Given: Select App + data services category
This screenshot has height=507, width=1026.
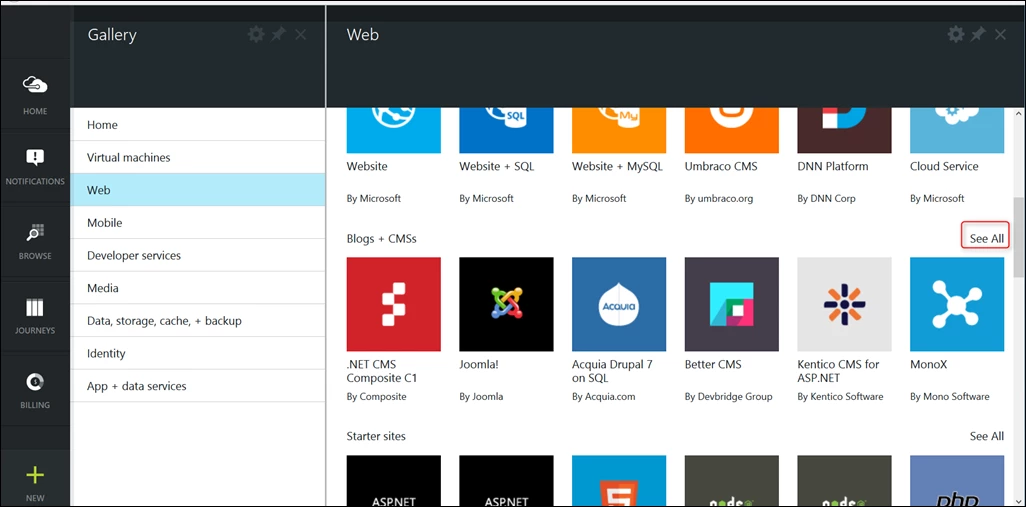Looking at the screenshot, I should [198, 386].
